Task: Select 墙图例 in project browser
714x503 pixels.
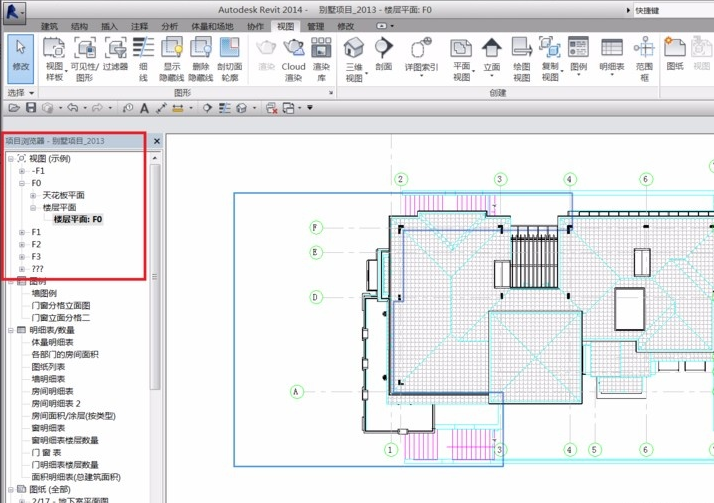Action: [x=44, y=293]
